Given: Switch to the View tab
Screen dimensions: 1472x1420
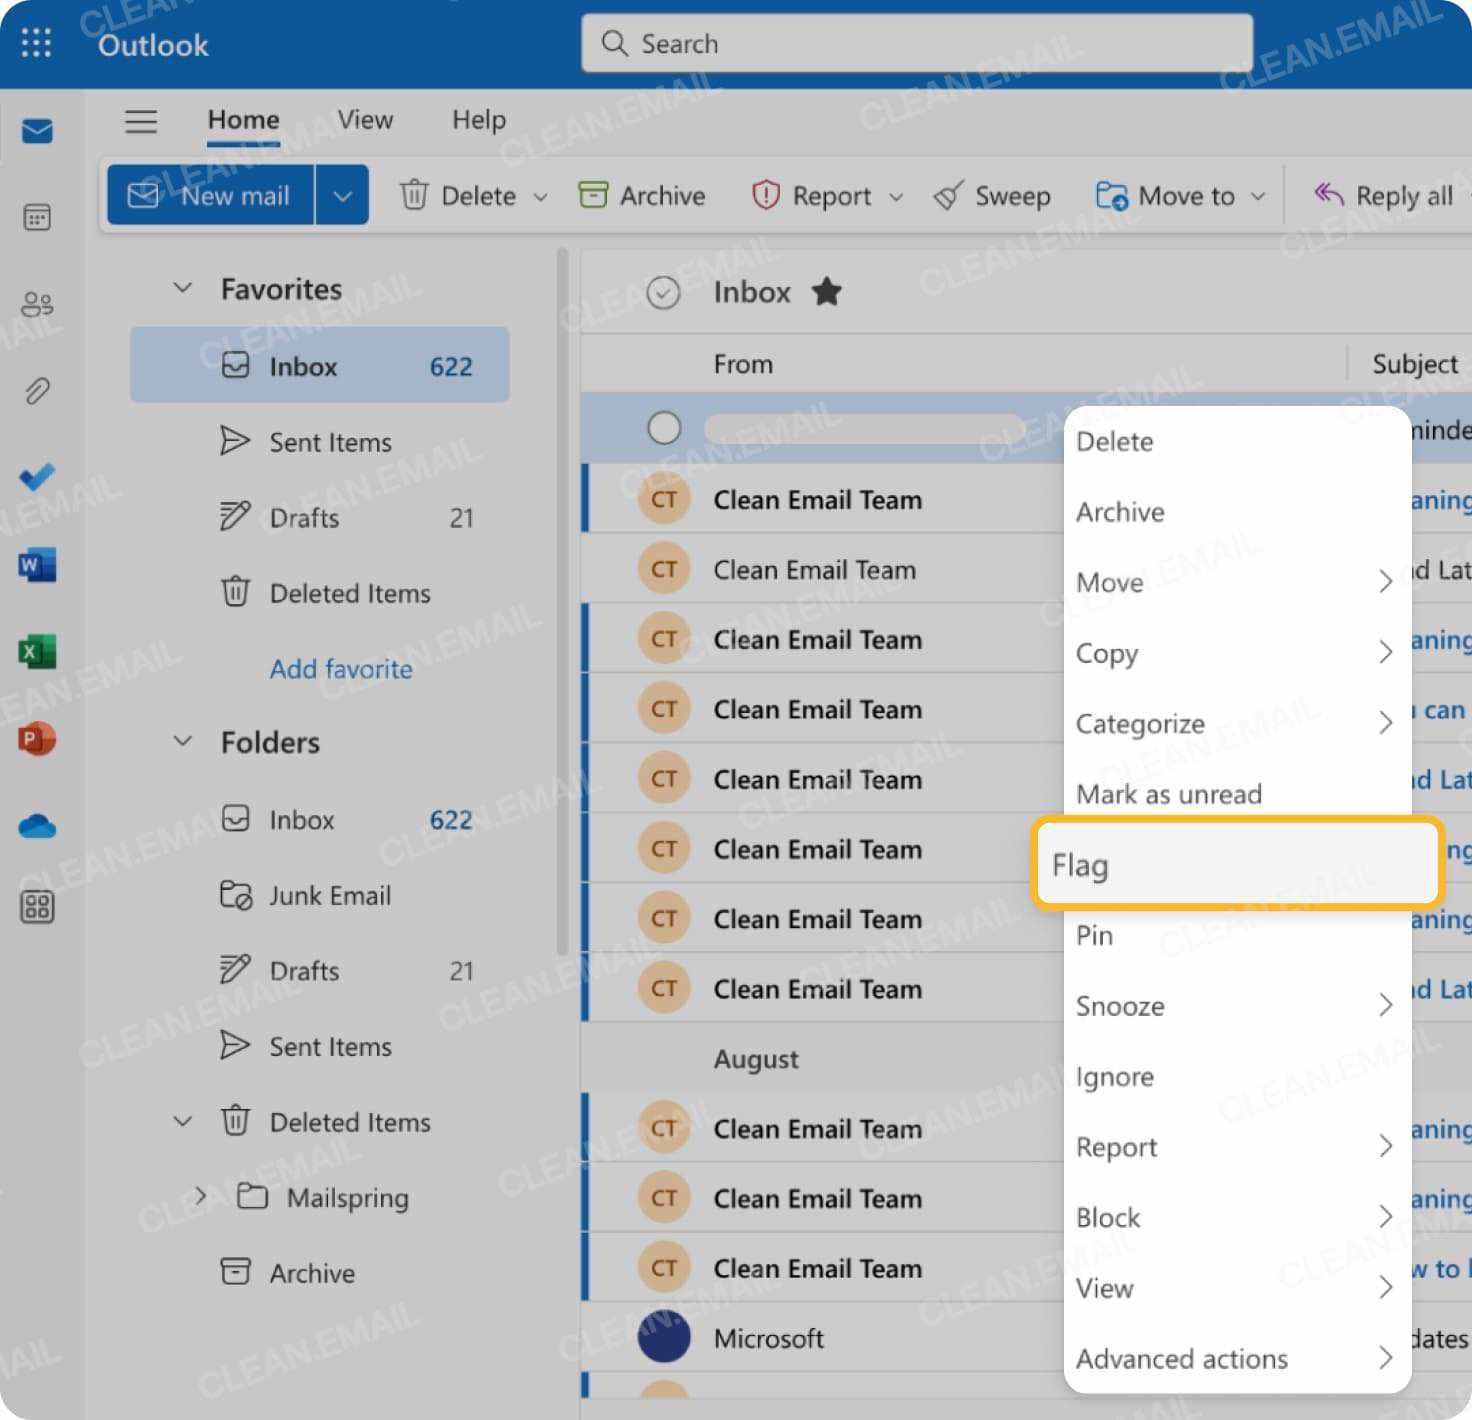Looking at the screenshot, I should [x=364, y=119].
